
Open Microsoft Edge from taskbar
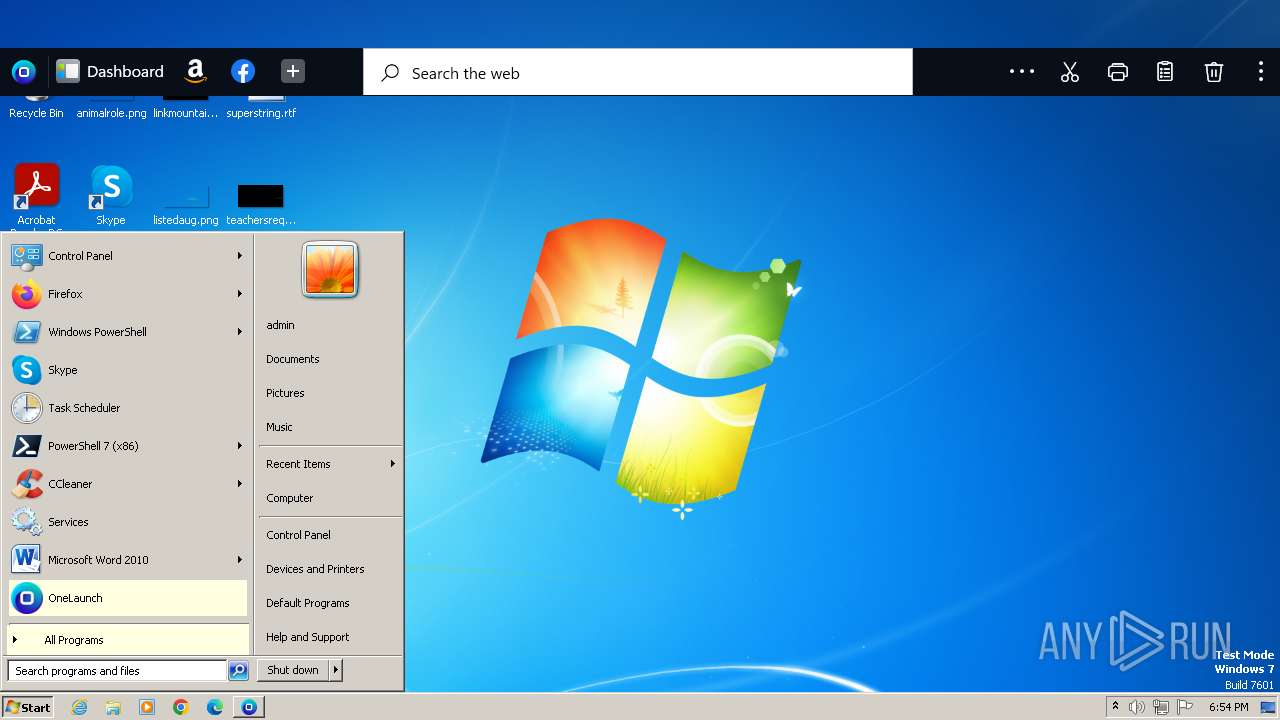[215, 707]
